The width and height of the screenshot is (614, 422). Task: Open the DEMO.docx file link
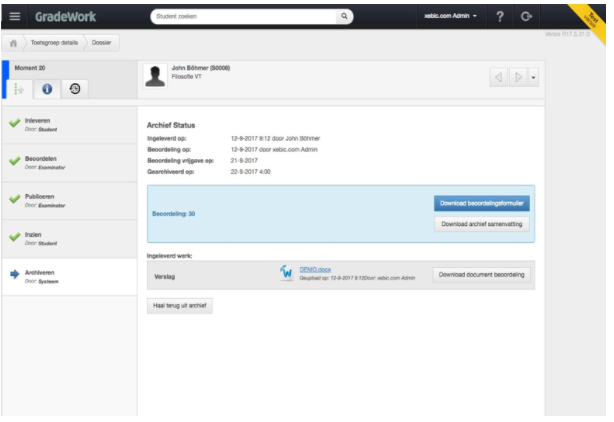tap(315, 270)
